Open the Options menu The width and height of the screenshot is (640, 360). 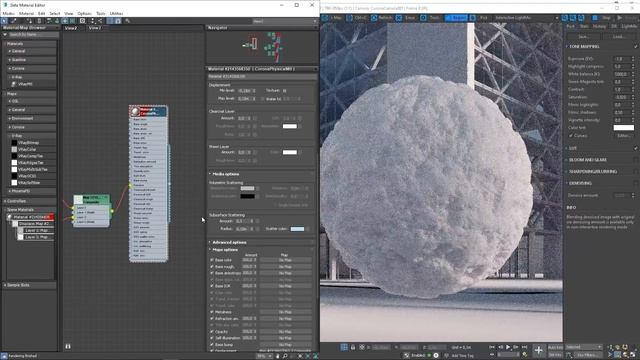84,13
